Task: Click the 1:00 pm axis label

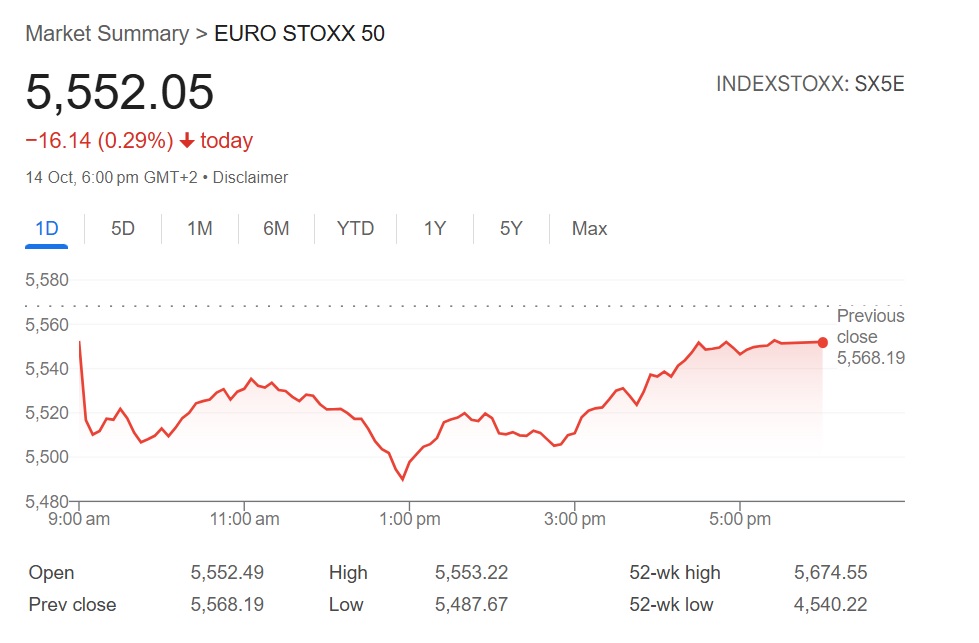Action: pos(409,519)
